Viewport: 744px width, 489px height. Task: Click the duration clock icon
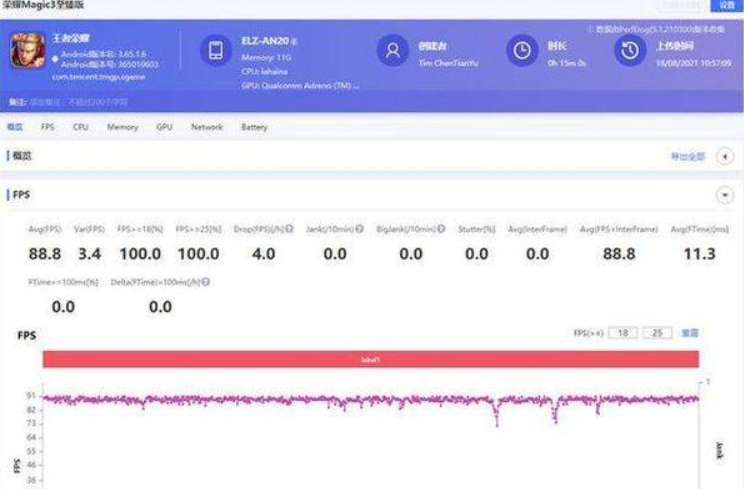[x=522, y=50]
